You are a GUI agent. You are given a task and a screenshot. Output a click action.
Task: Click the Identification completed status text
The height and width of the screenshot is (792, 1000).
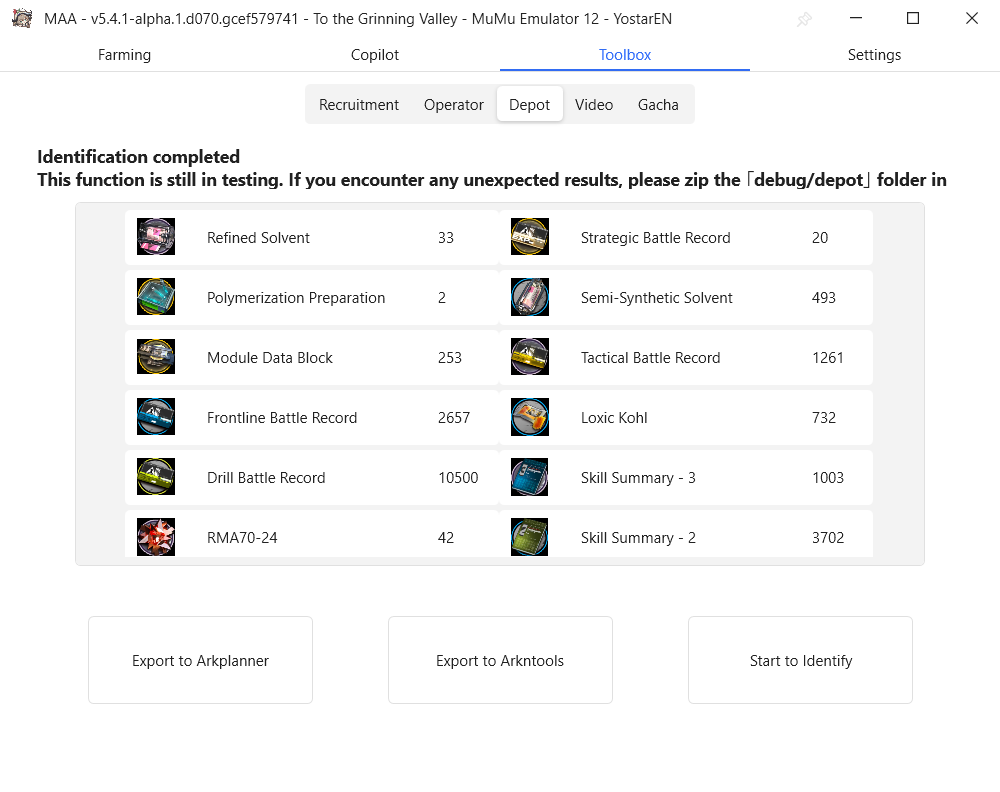click(x=138, y=157)
